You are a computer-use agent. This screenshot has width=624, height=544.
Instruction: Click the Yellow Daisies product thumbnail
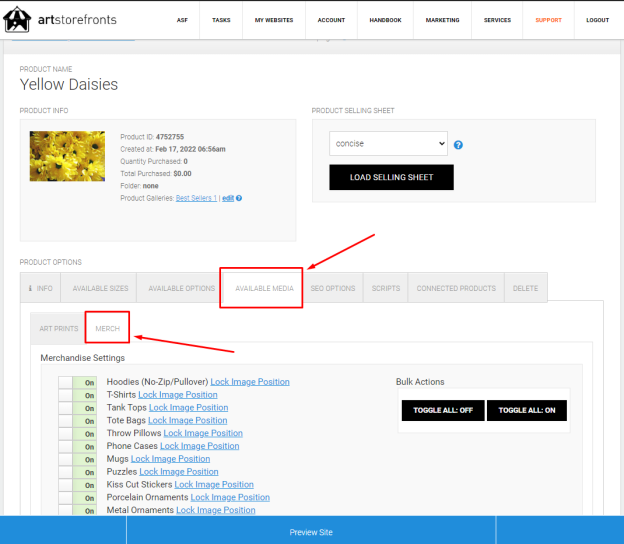tap(67, 156)
